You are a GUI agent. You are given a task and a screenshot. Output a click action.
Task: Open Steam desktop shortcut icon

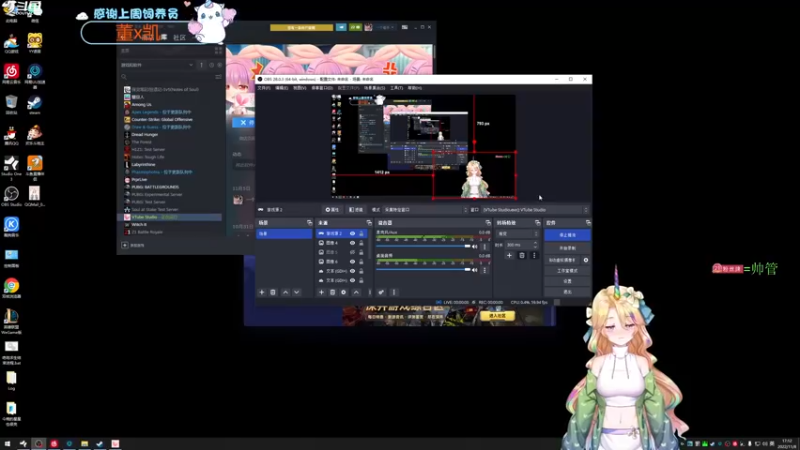click(35, 105)
